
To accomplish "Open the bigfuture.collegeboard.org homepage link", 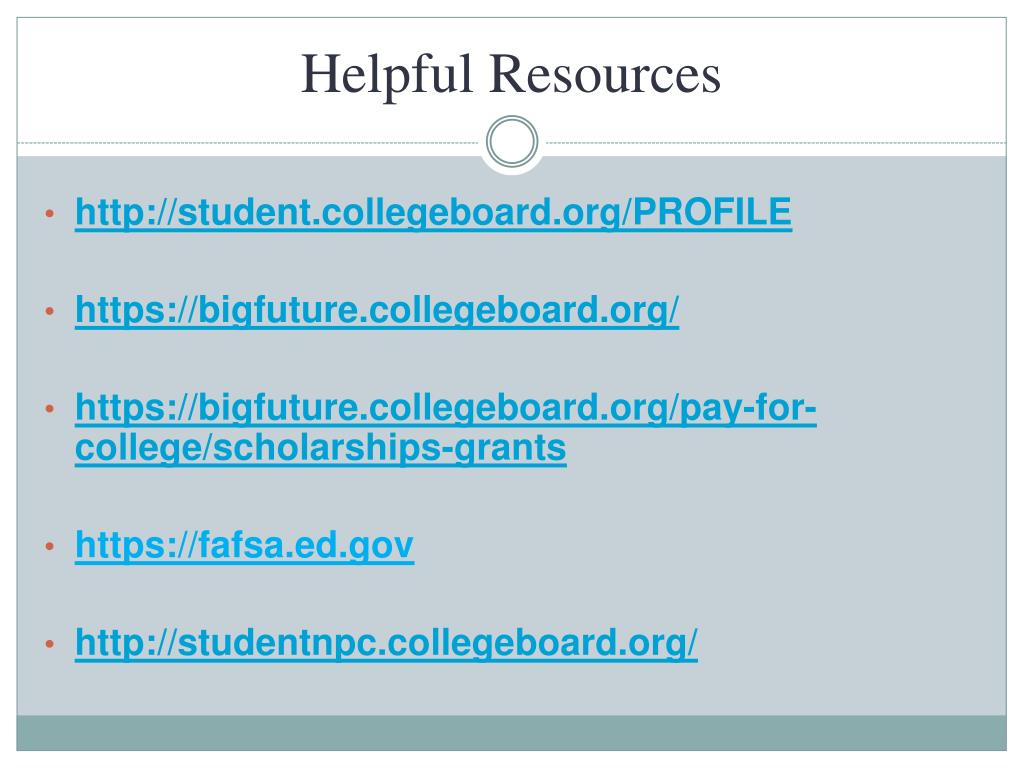I will [377, 310].
